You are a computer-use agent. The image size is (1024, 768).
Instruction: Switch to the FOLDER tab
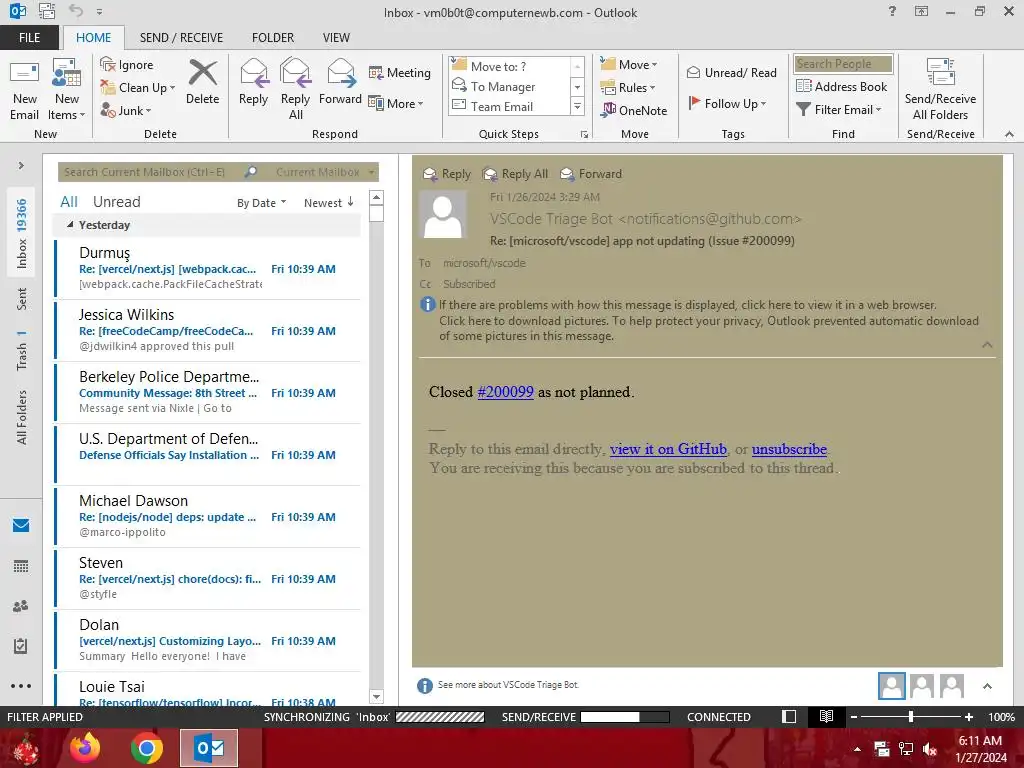click(x=273, y=37)
